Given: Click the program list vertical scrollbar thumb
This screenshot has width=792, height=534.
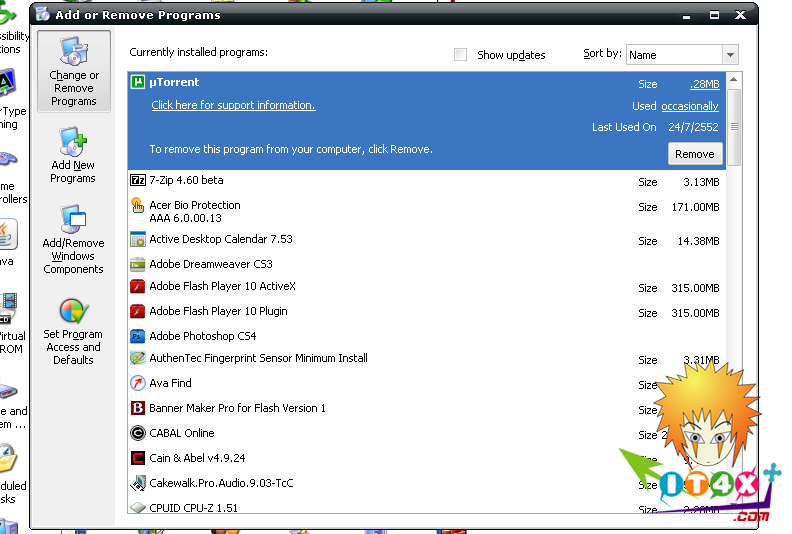Looking at the screenshot, I should tap(734, 126).
